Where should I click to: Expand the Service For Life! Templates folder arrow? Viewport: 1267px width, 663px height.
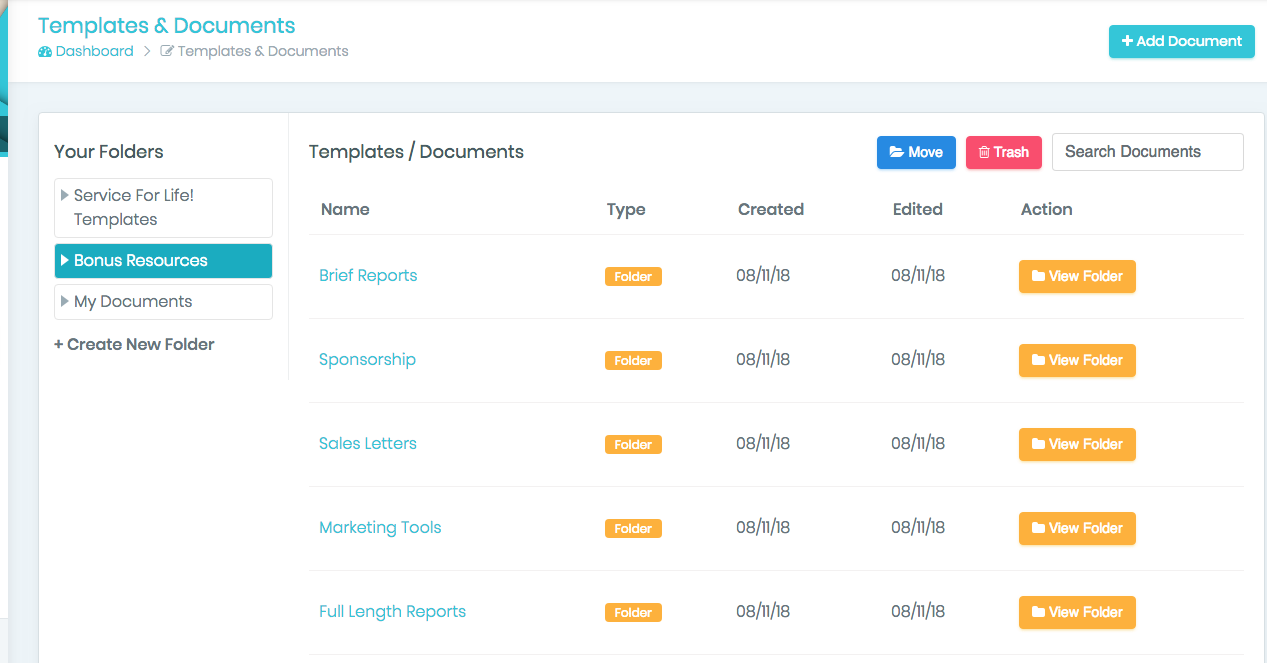(x=65, y=196)
